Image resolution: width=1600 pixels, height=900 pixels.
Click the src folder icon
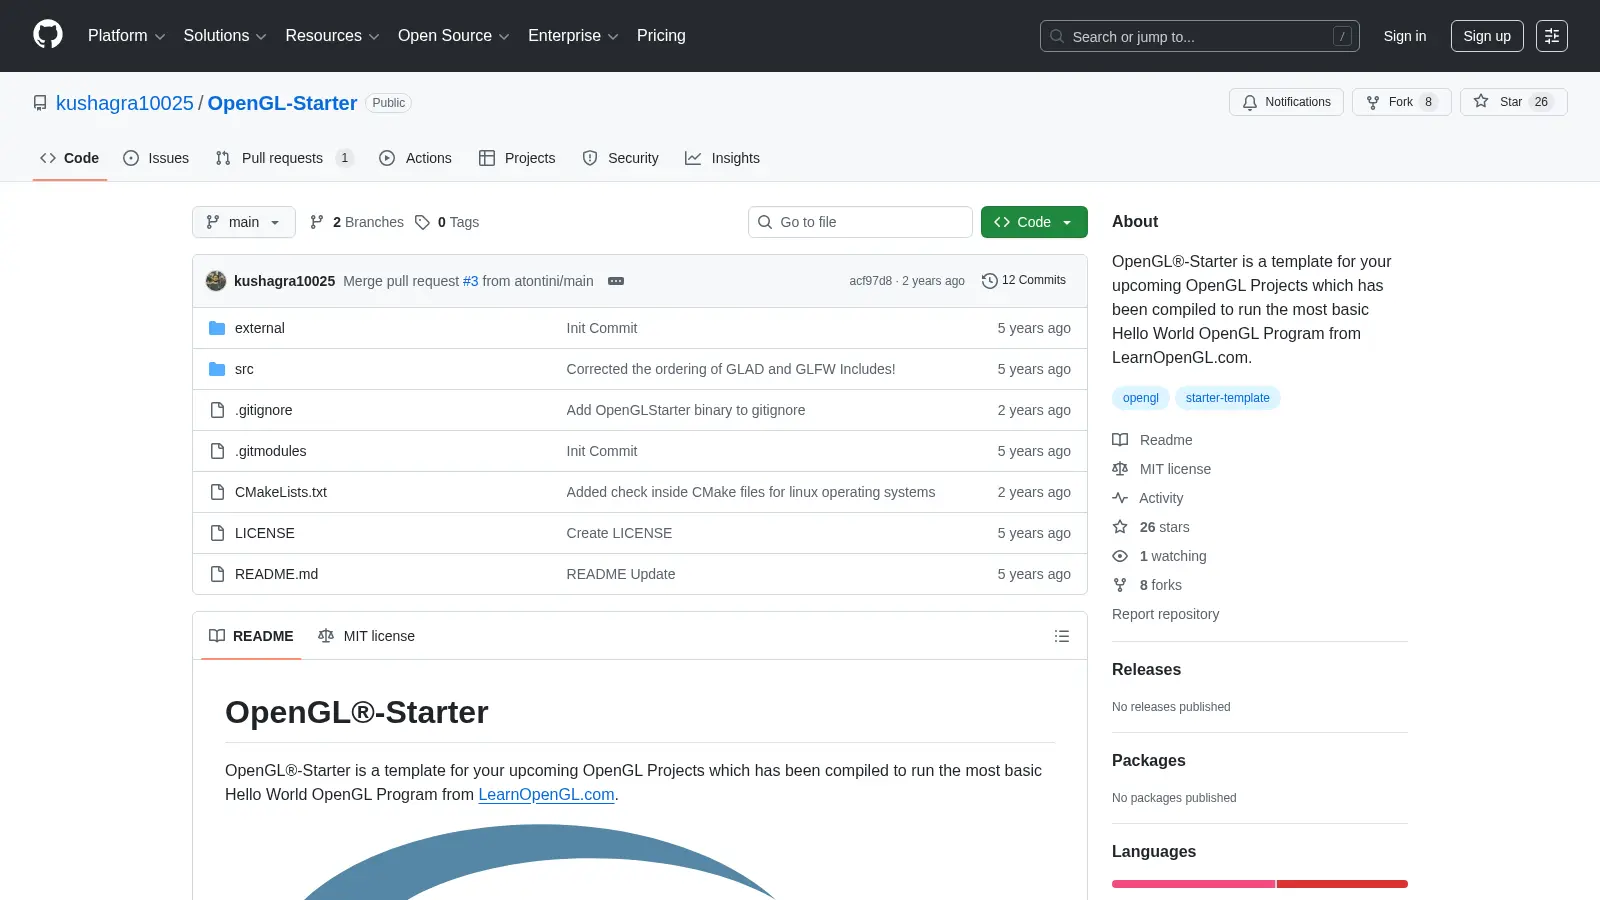point(217,369)
